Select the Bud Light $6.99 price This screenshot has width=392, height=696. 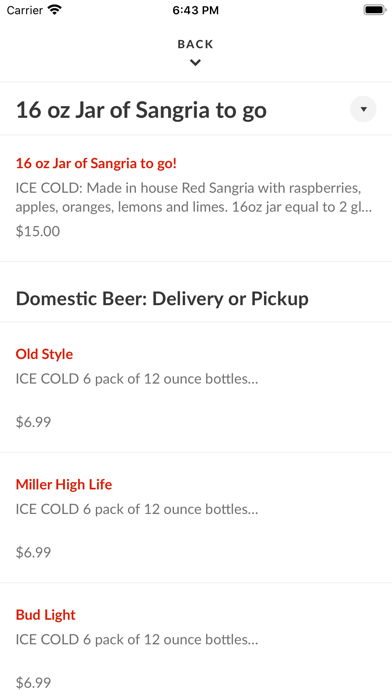pyautogui.click(x=33, y=682)
